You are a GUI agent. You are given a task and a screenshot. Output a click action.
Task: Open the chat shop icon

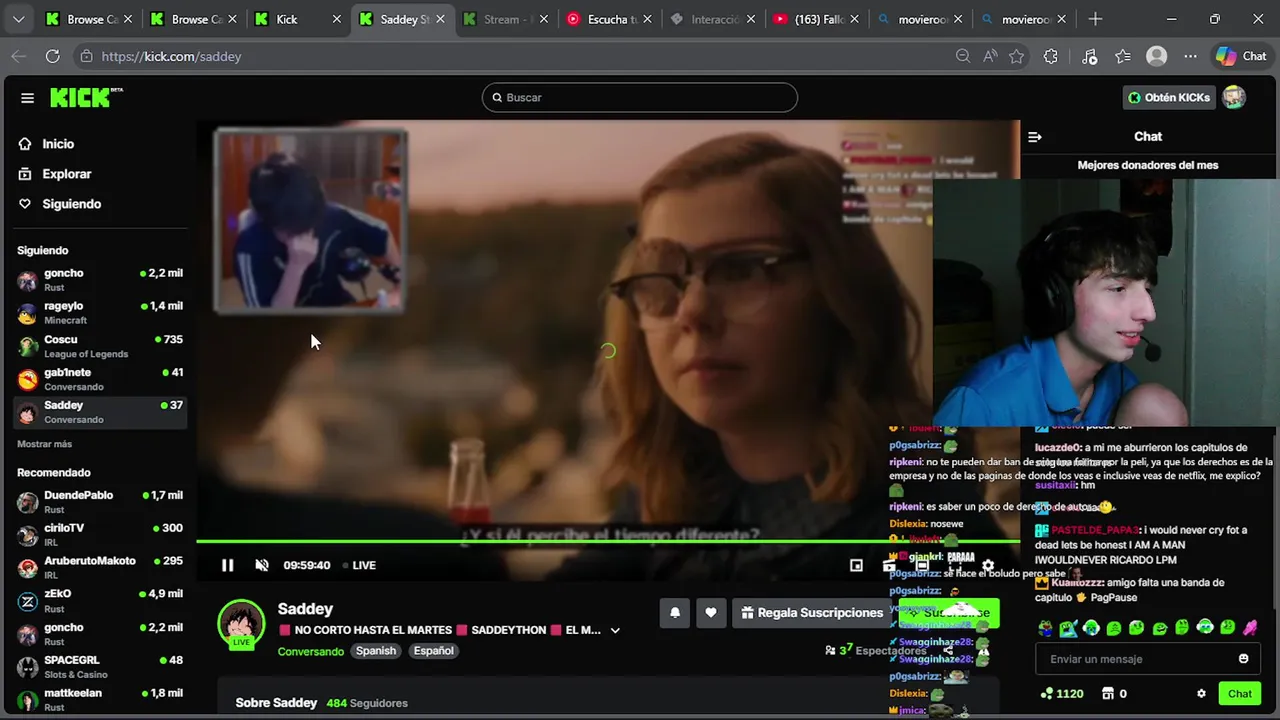(1108, 694)
